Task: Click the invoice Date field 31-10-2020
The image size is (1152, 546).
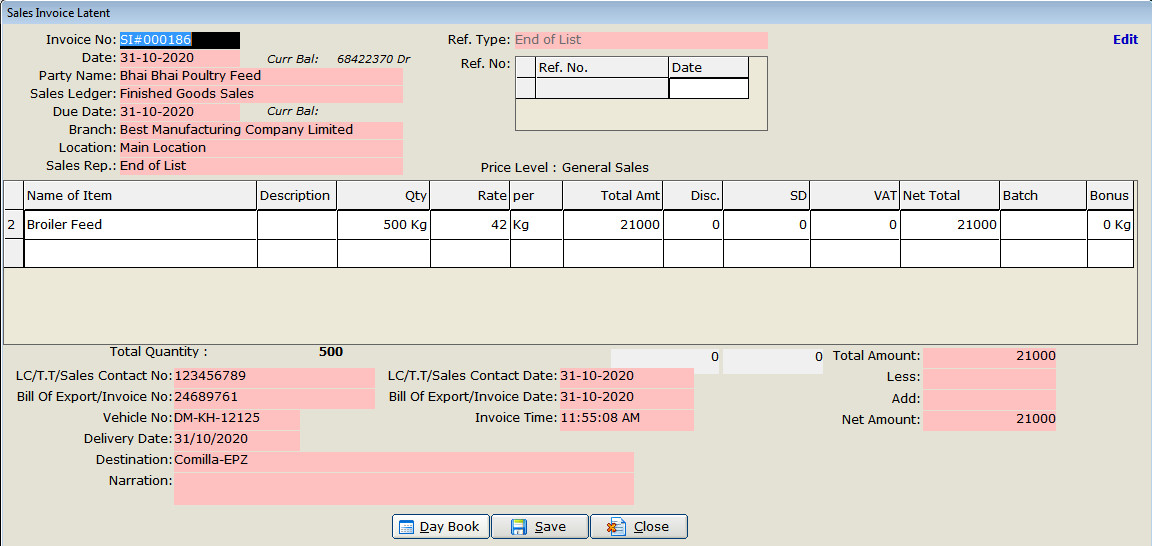Action: coord(179,57)
